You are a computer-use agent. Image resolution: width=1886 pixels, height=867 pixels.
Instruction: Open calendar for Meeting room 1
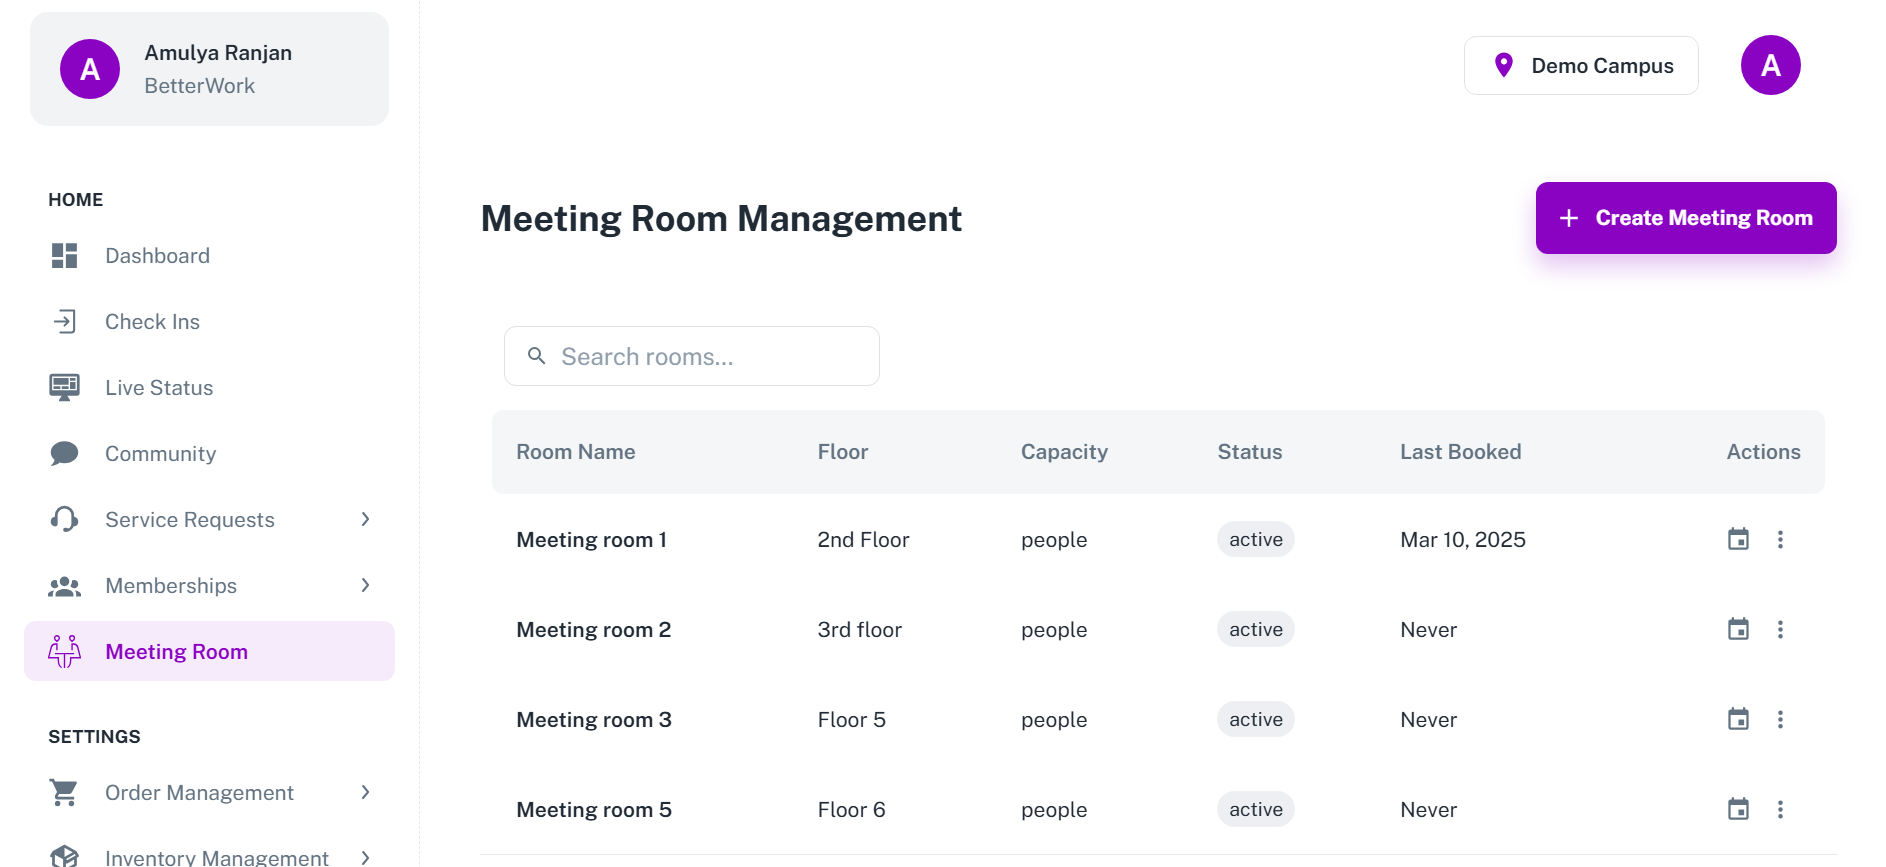click(x=1739, y=540)
